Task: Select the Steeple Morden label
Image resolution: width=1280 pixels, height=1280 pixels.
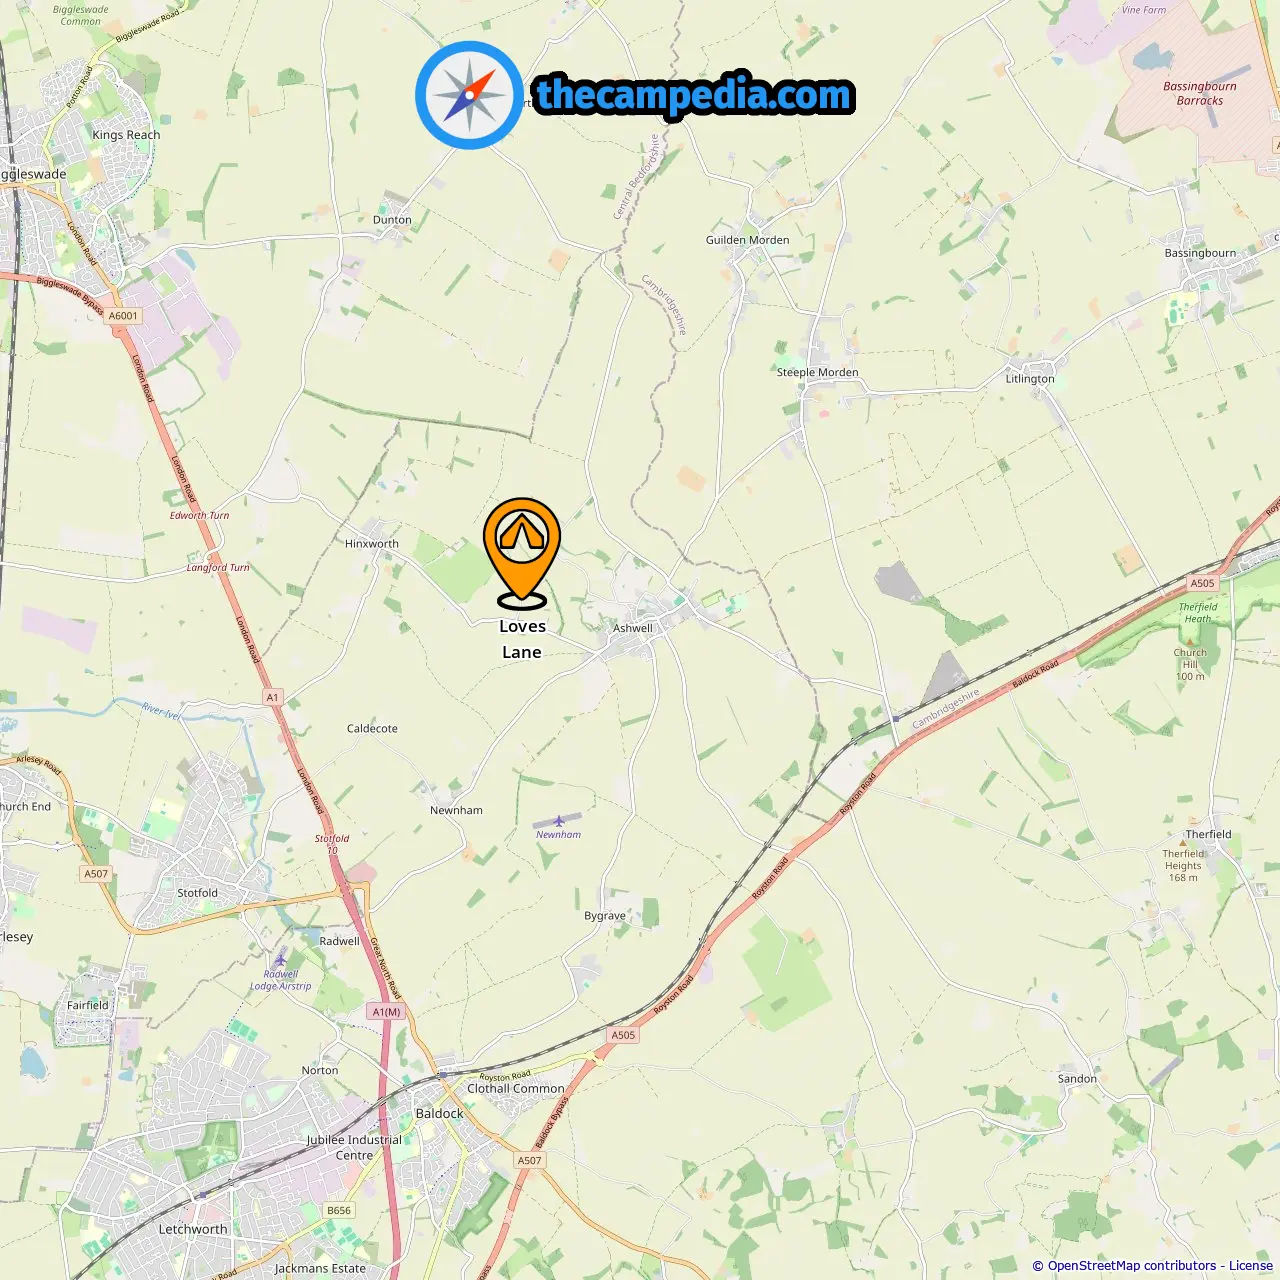Action: click(x=818, y=372)
